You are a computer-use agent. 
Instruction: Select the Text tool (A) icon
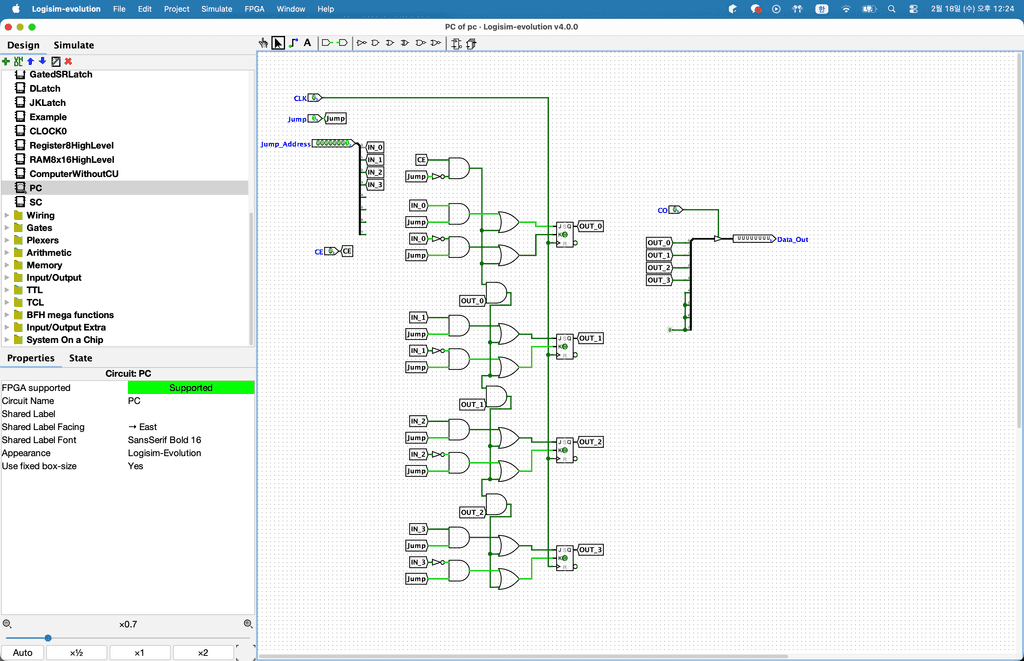point(307,43)
